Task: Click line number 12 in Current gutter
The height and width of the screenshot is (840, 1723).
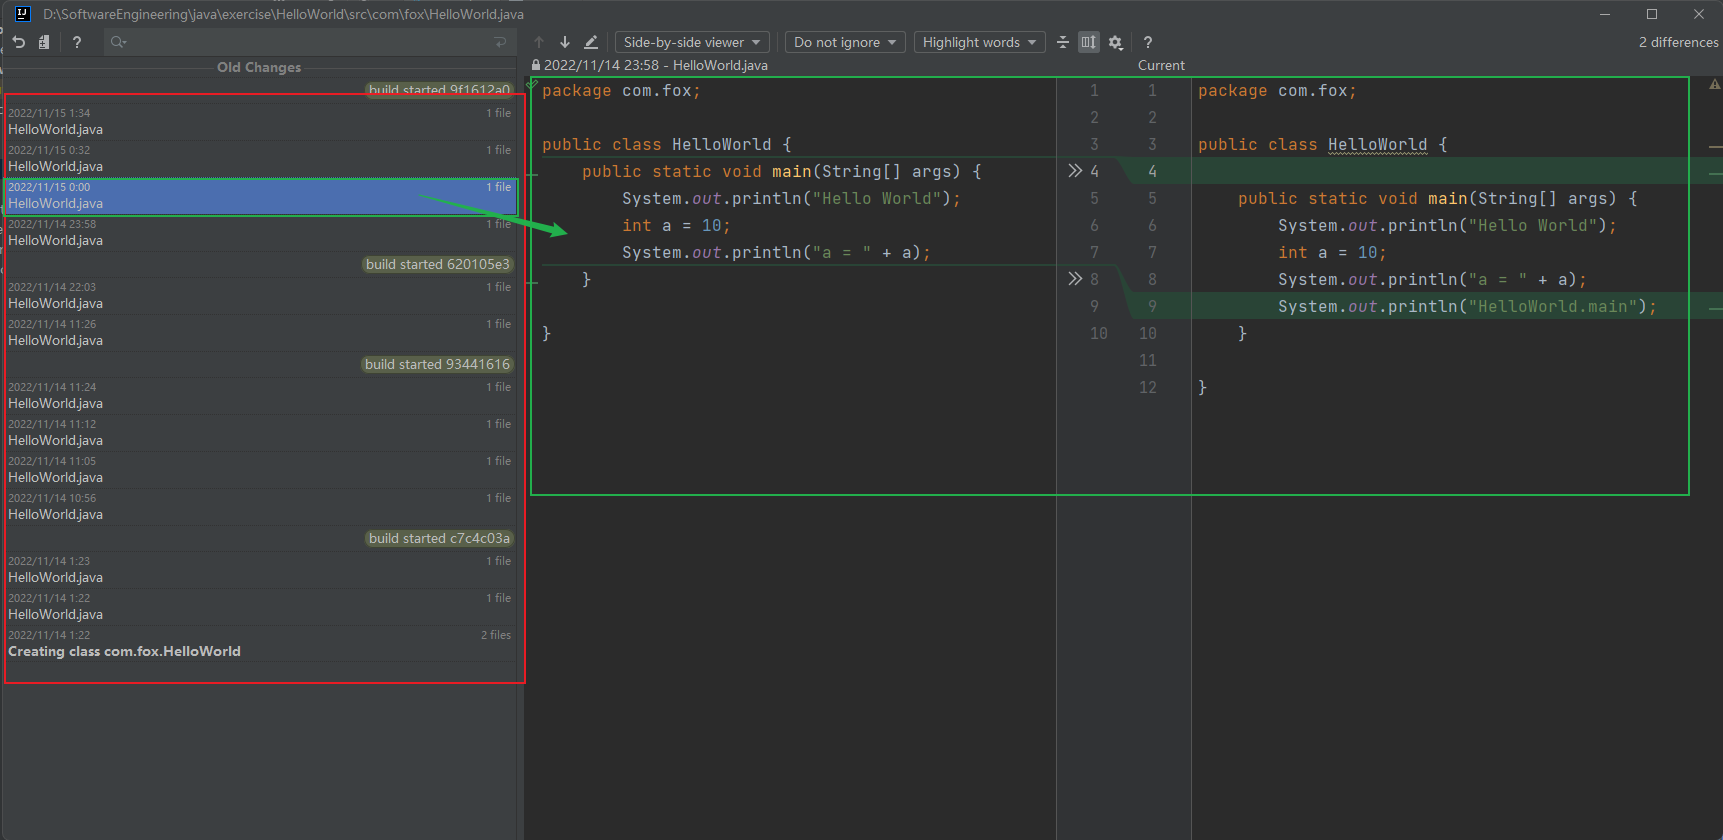Action: [1148, 387]
